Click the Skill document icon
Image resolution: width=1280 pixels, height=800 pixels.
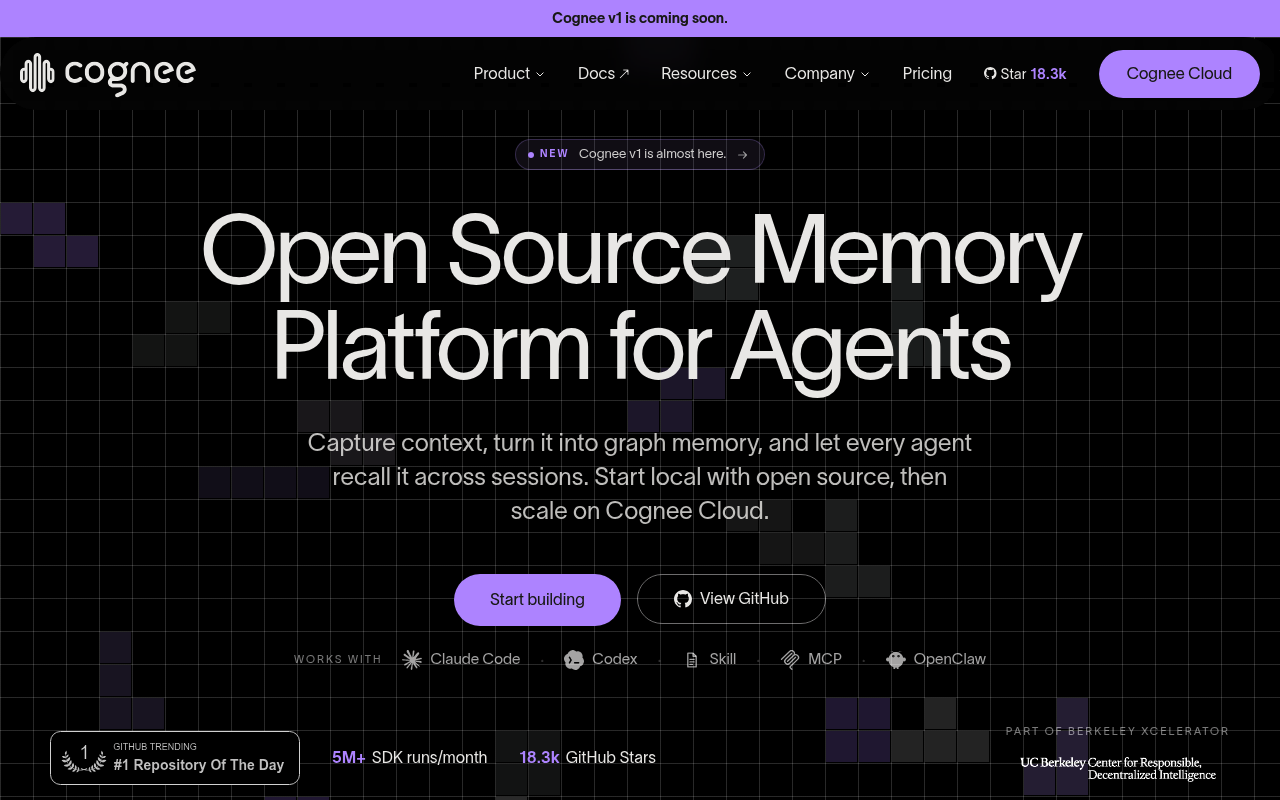[692, 660]
